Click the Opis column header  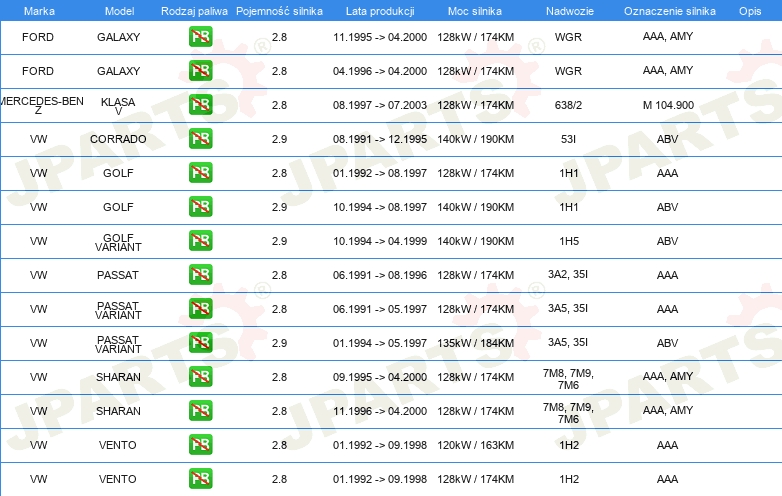750,11
